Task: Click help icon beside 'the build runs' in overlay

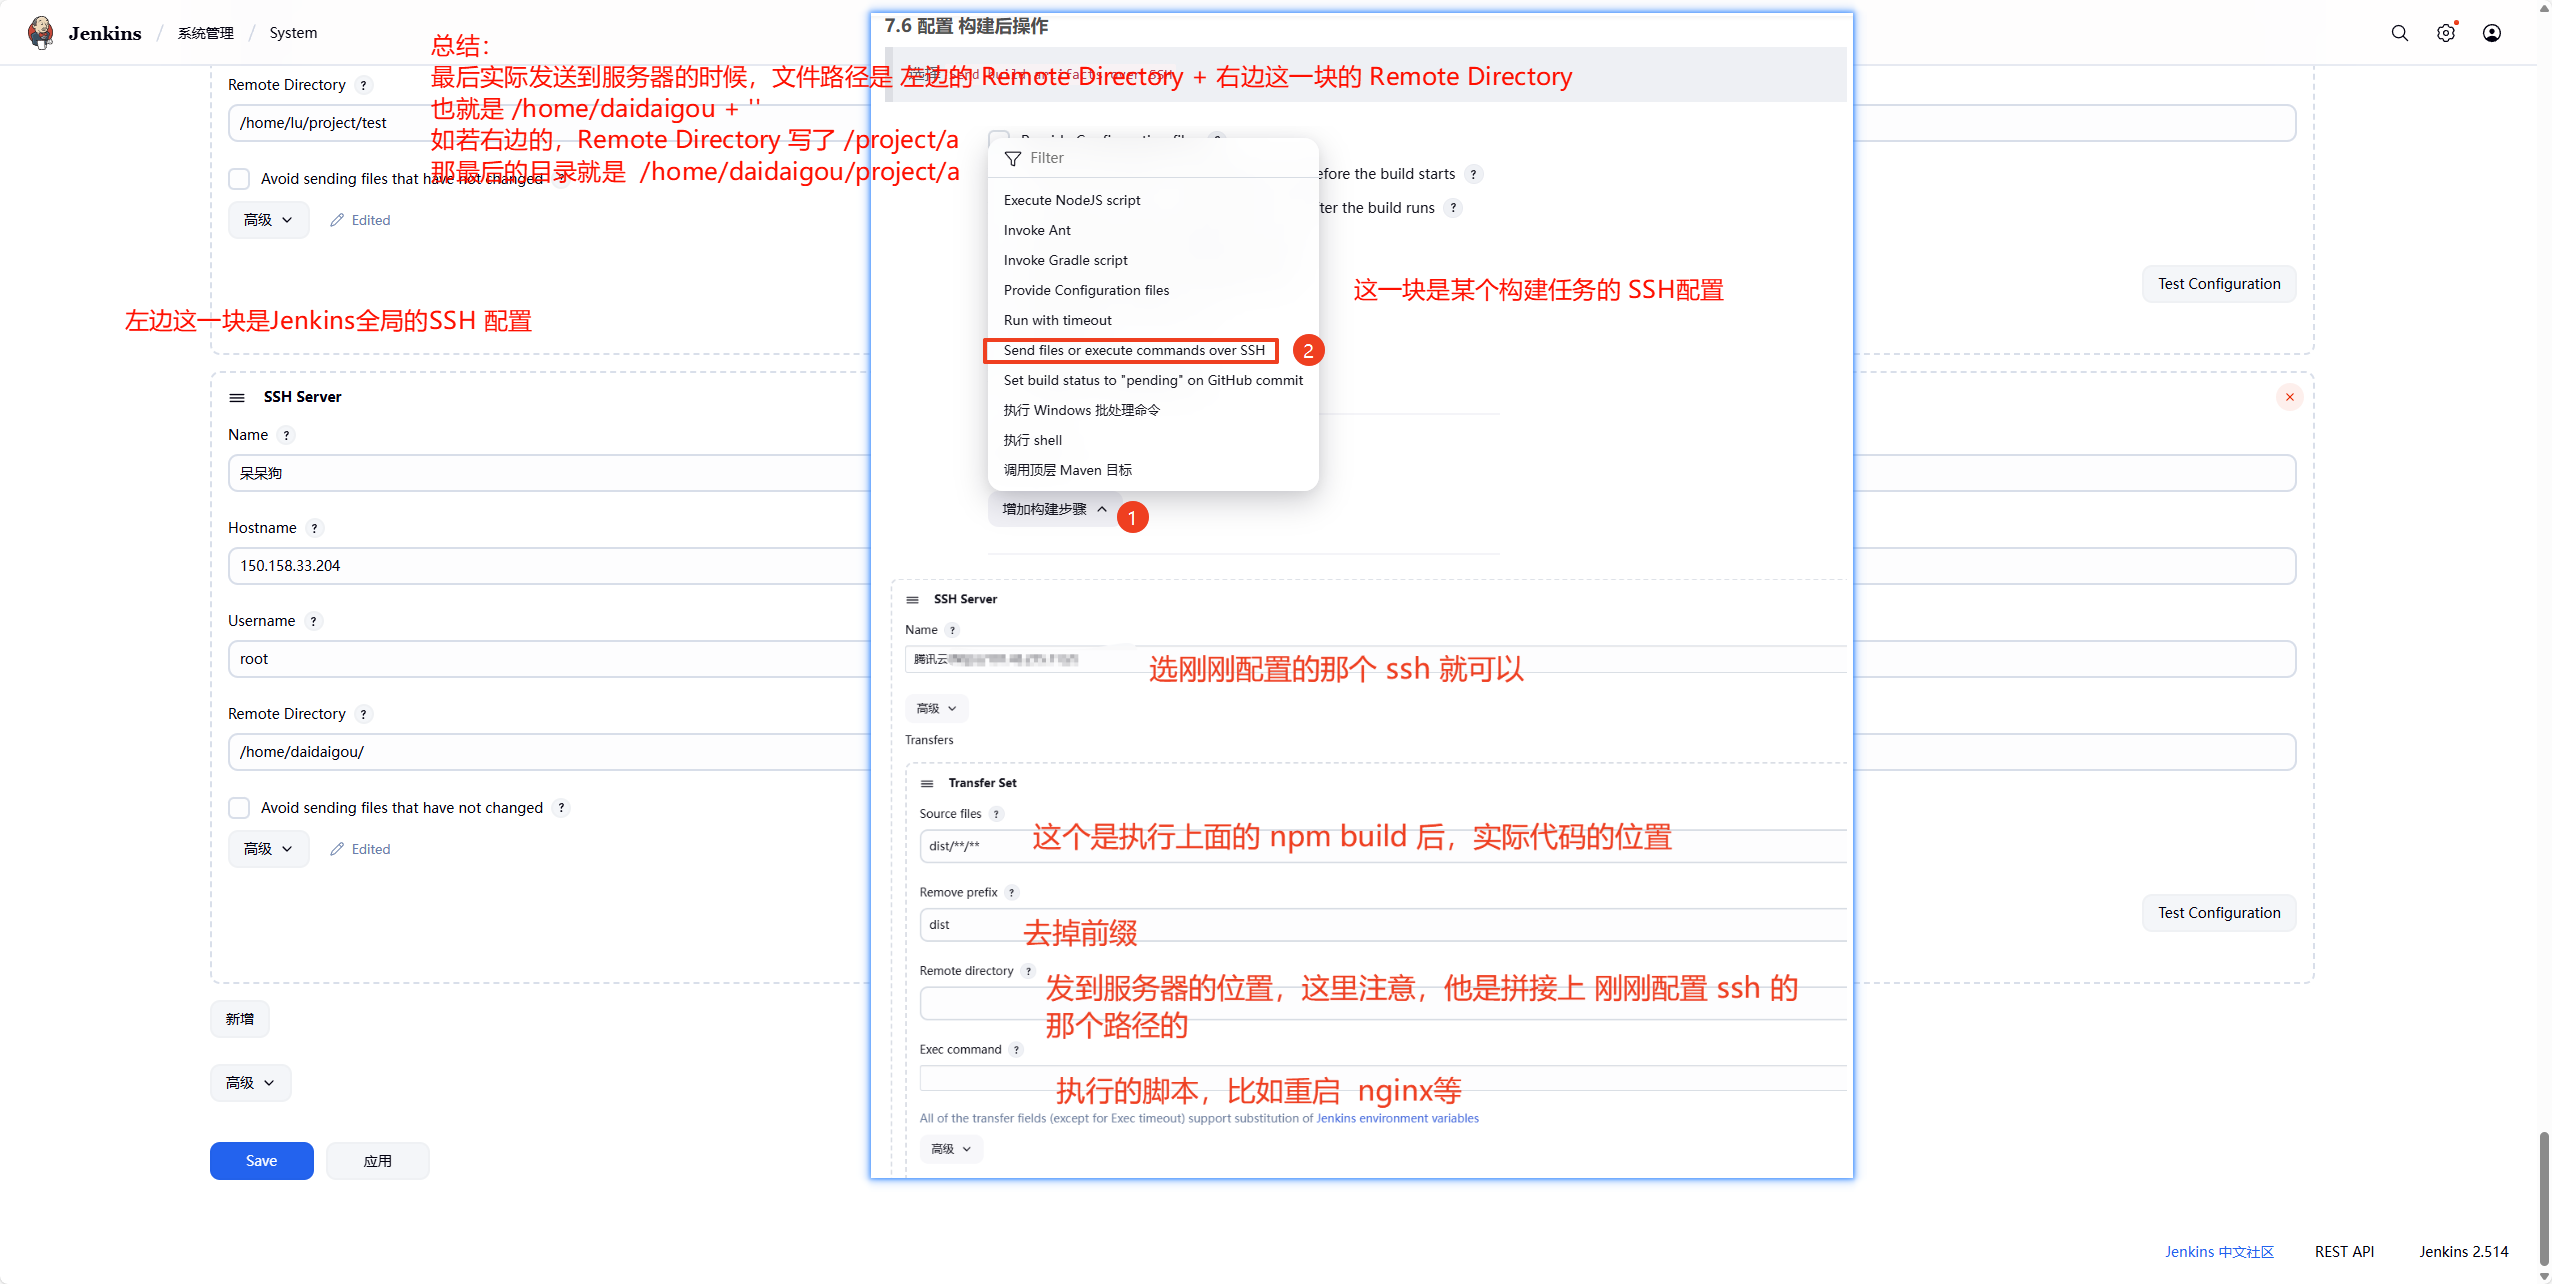Action: (1453, 208)
